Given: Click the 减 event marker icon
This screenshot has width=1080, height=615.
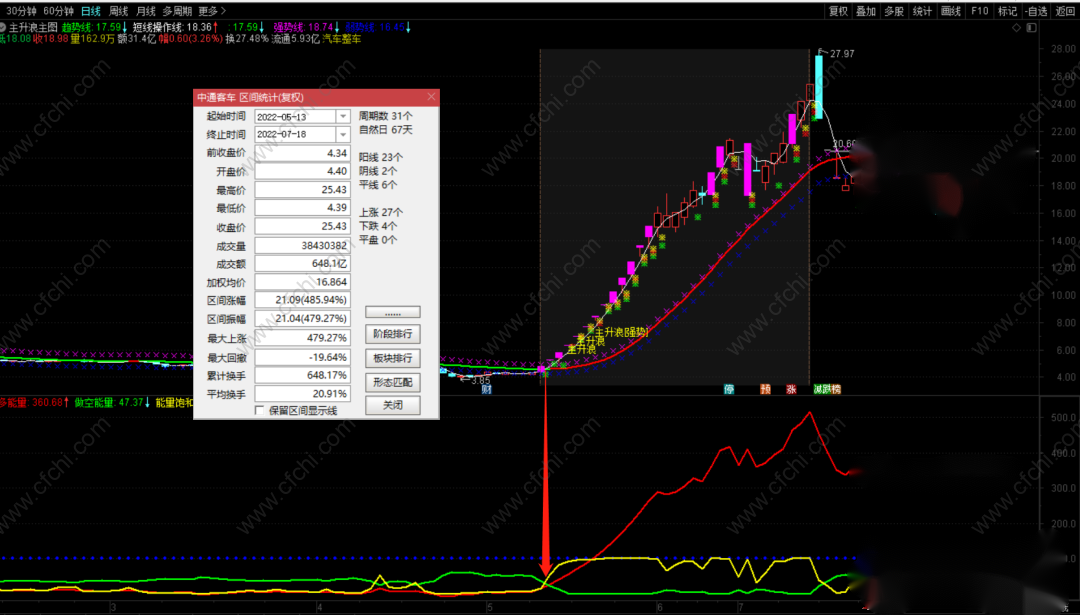Looking at the screenshot, I should (x=819, y=389).
